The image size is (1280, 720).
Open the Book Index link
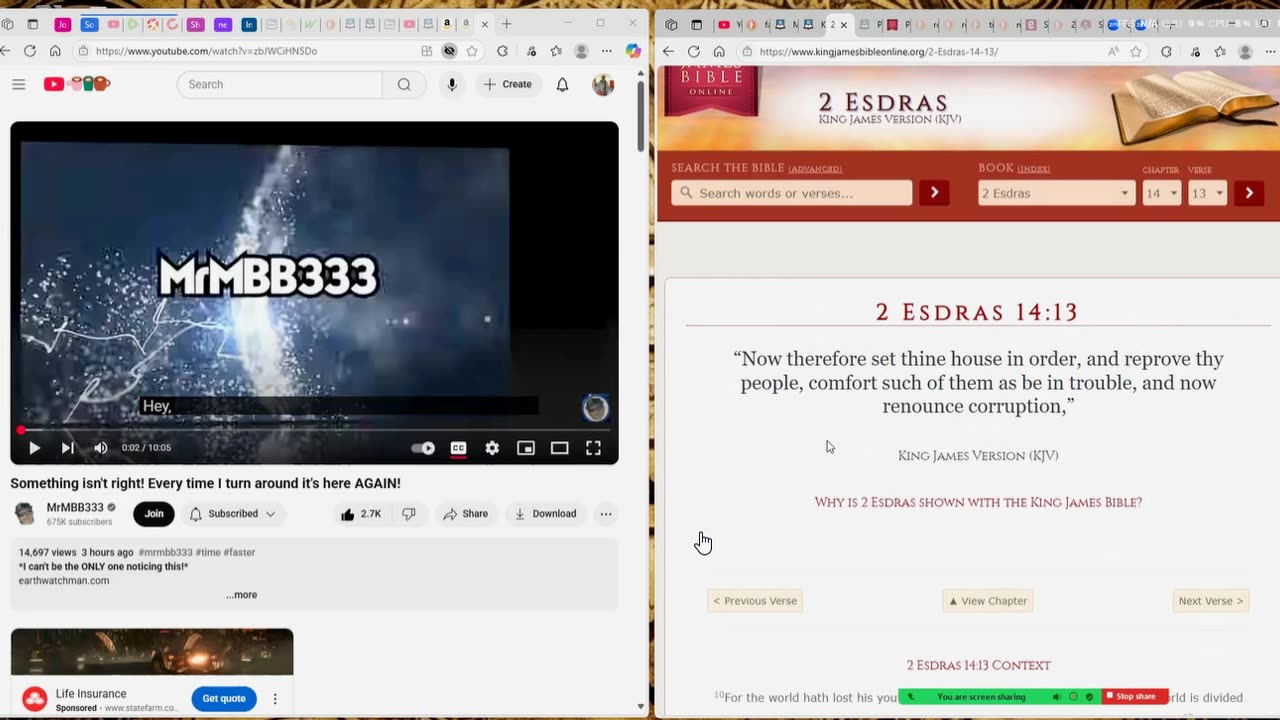tap(1034, 169)
